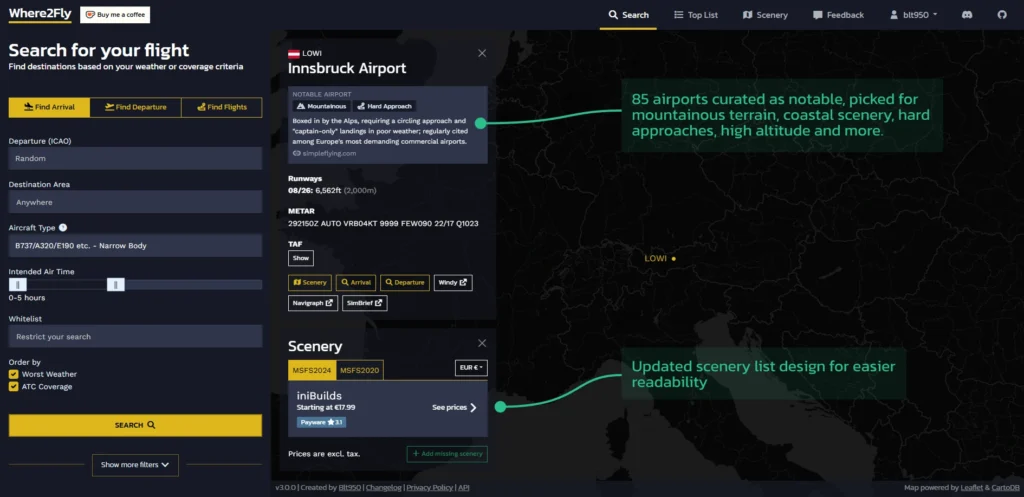
Task: Select the Find Flights tab
Action: point(221,107)
